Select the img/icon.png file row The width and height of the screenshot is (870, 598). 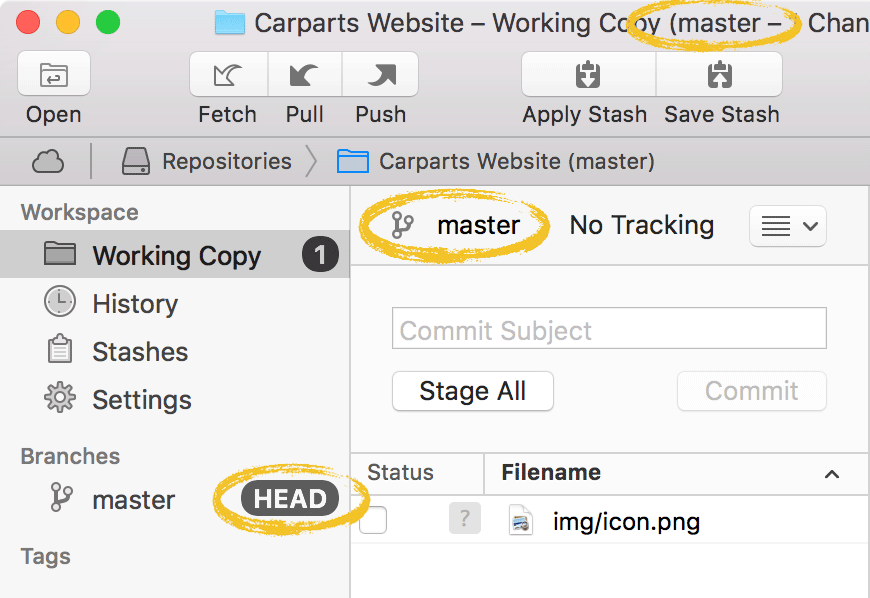(x=626, y=522)
